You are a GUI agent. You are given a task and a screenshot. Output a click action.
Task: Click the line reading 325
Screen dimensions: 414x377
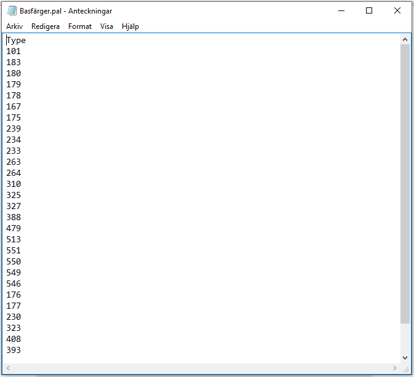[13, 195]
